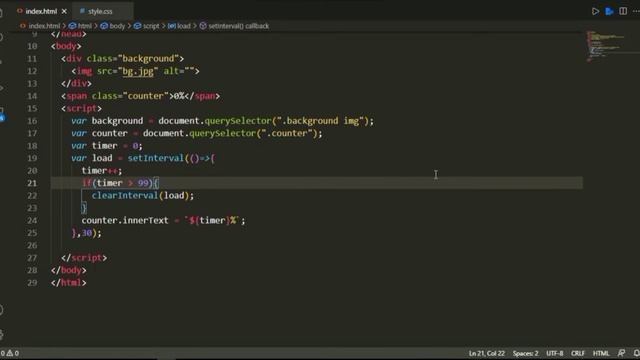Click line number 16 in the gutter
This screenshot has width=640, height=360.
coord(32,121)
